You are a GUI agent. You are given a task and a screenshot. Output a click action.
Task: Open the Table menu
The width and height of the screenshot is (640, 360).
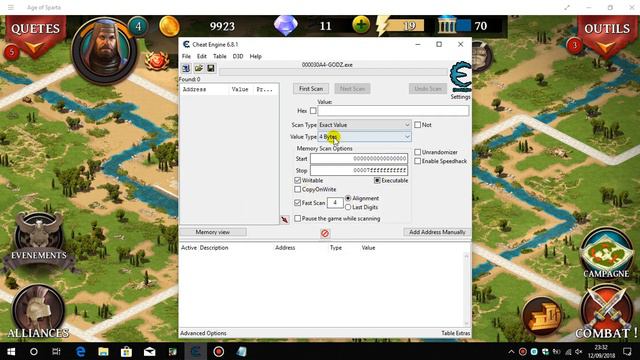click(220, 56)
